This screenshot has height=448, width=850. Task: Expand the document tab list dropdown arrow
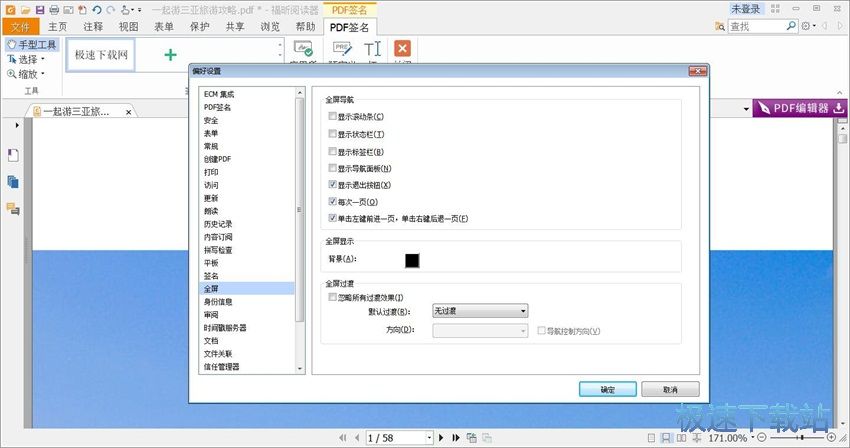[x=746, y=109]
